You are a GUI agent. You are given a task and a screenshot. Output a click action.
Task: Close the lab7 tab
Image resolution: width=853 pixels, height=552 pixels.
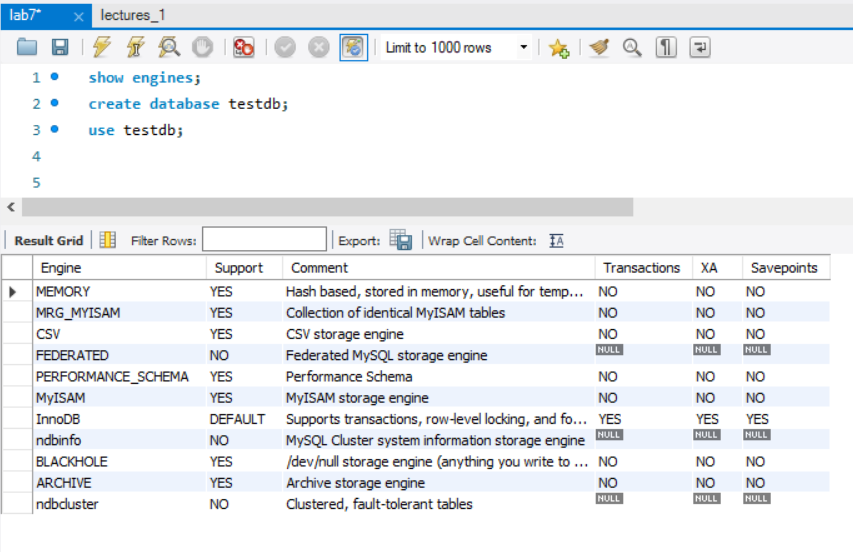click(x=79, y=17)
